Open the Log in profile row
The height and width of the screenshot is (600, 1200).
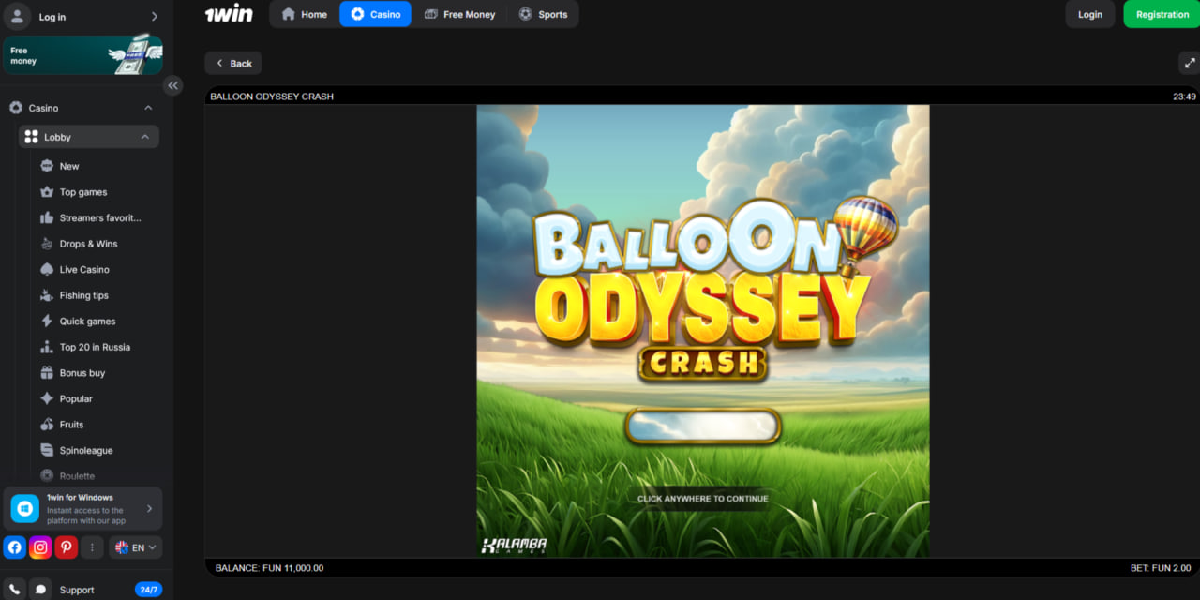[83, 16]
